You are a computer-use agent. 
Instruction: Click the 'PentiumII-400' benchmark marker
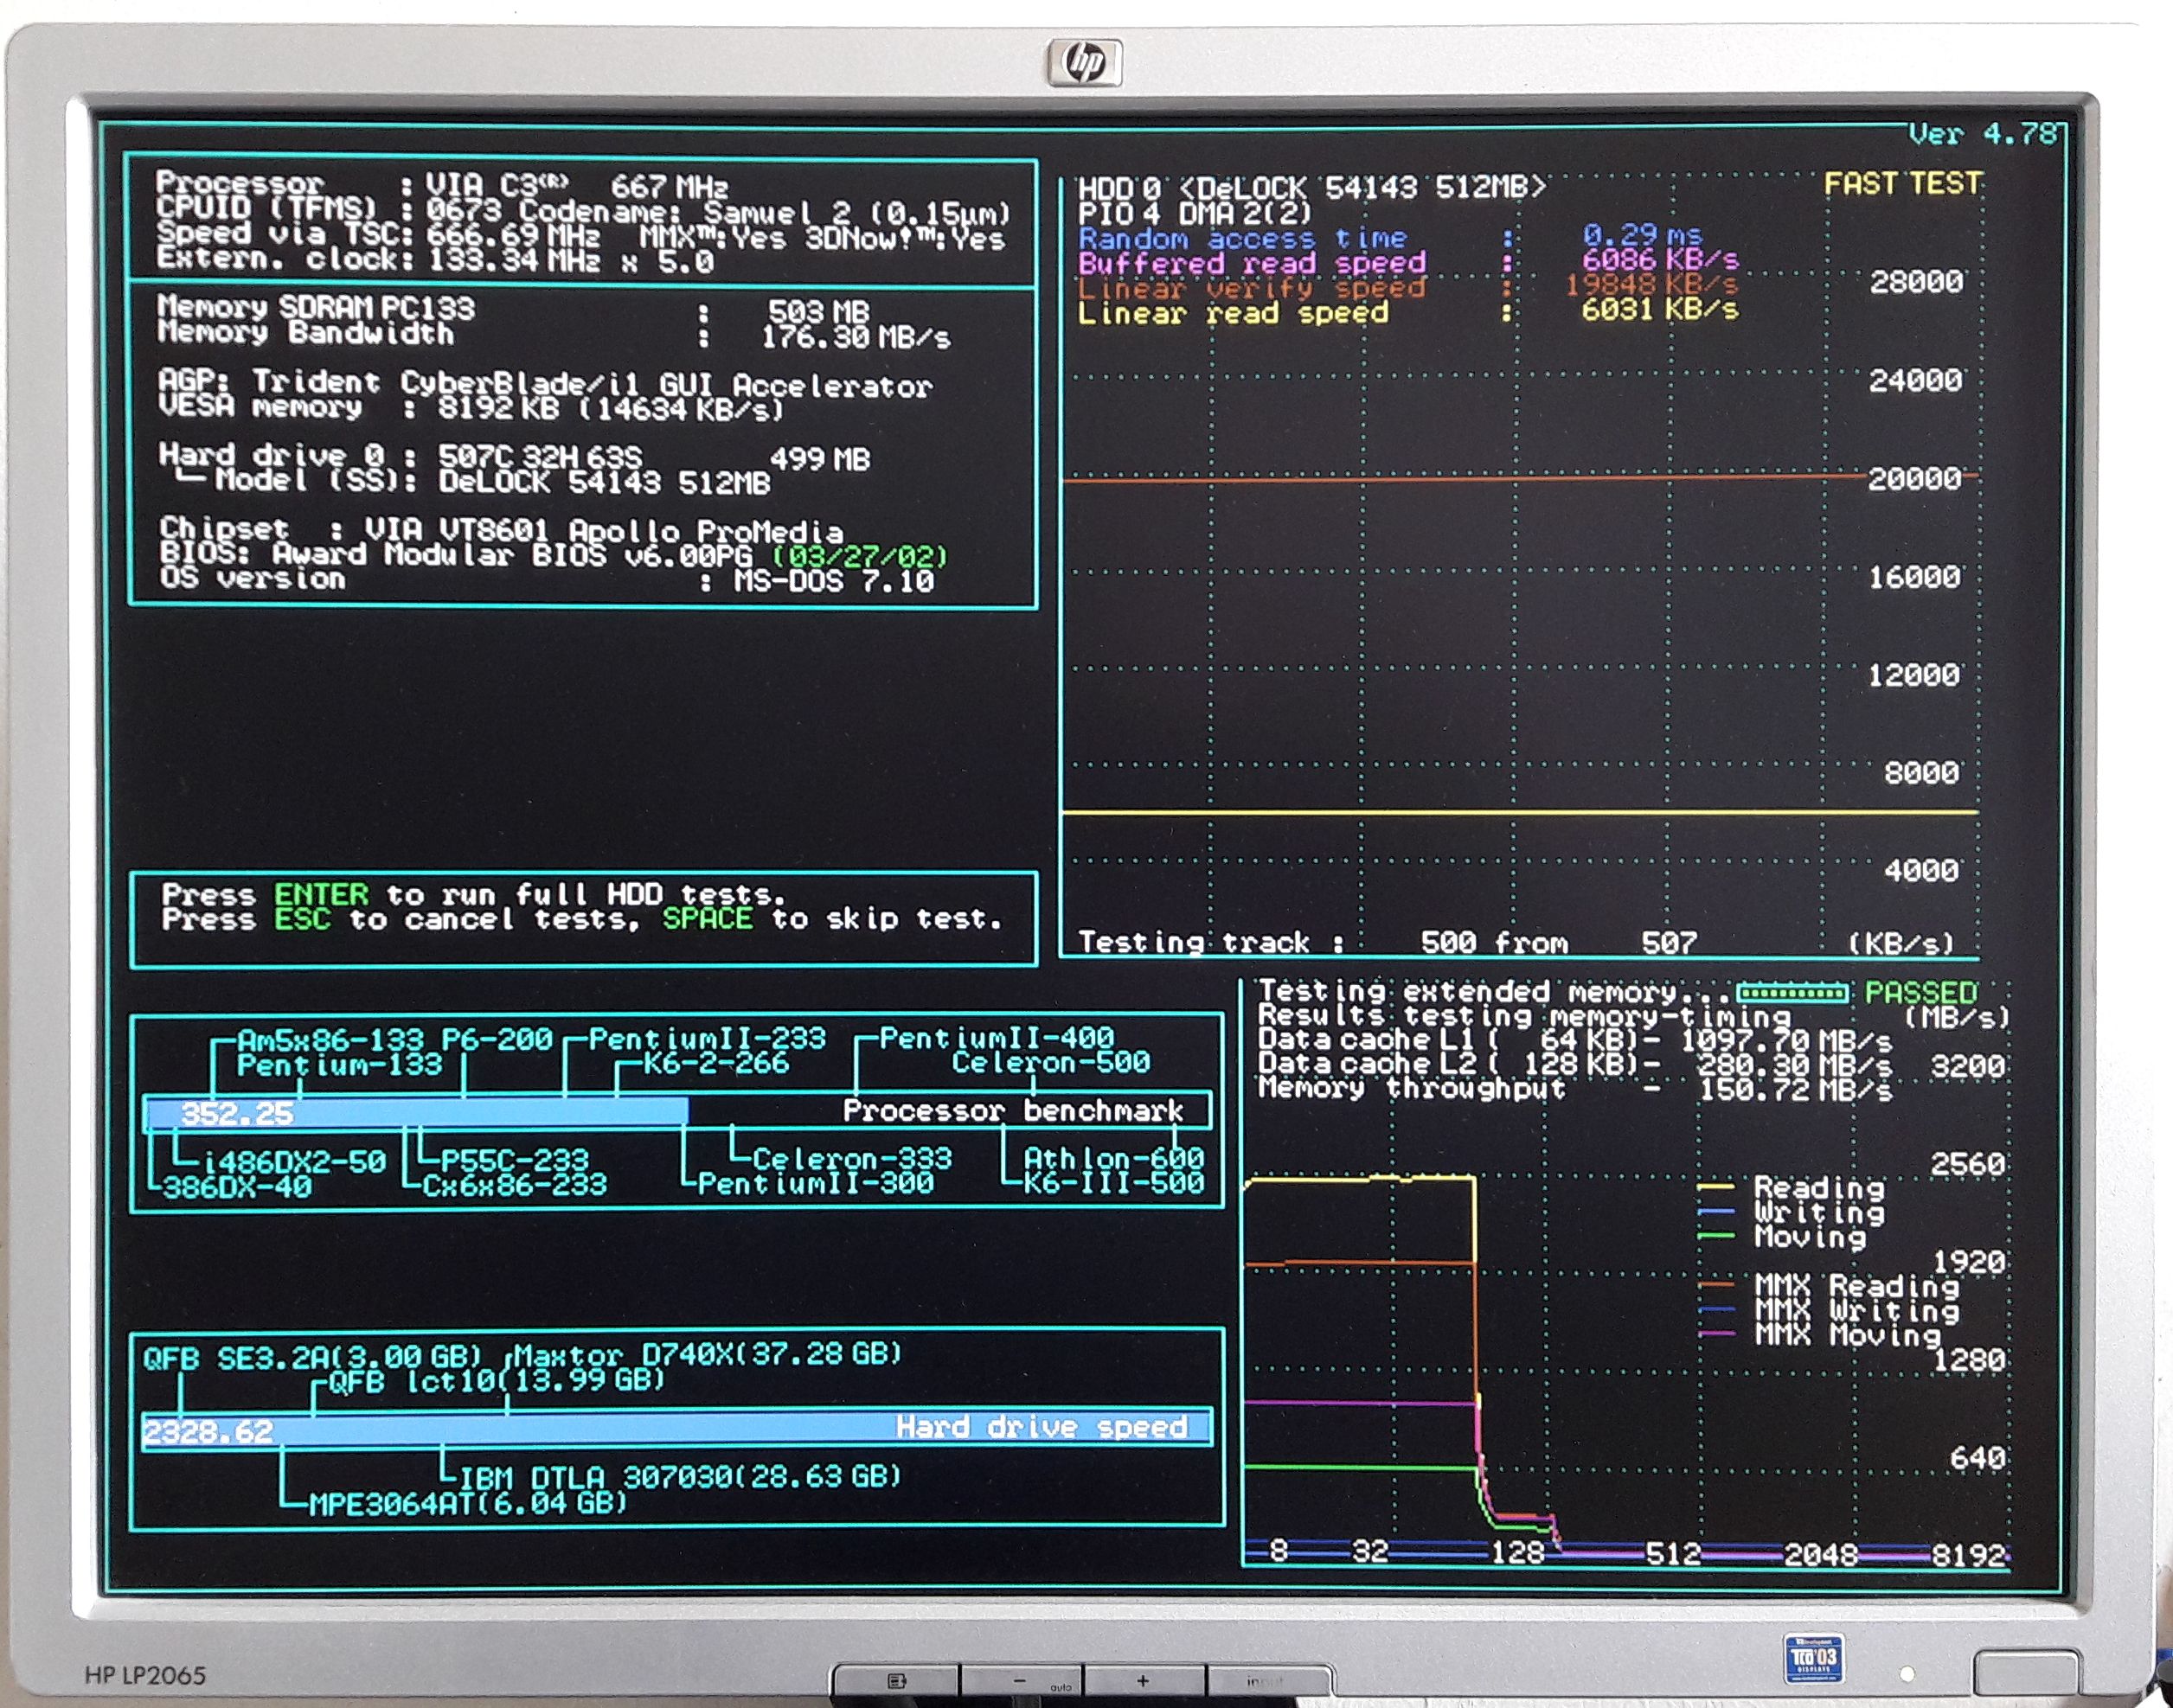[x=997, y=1038]
